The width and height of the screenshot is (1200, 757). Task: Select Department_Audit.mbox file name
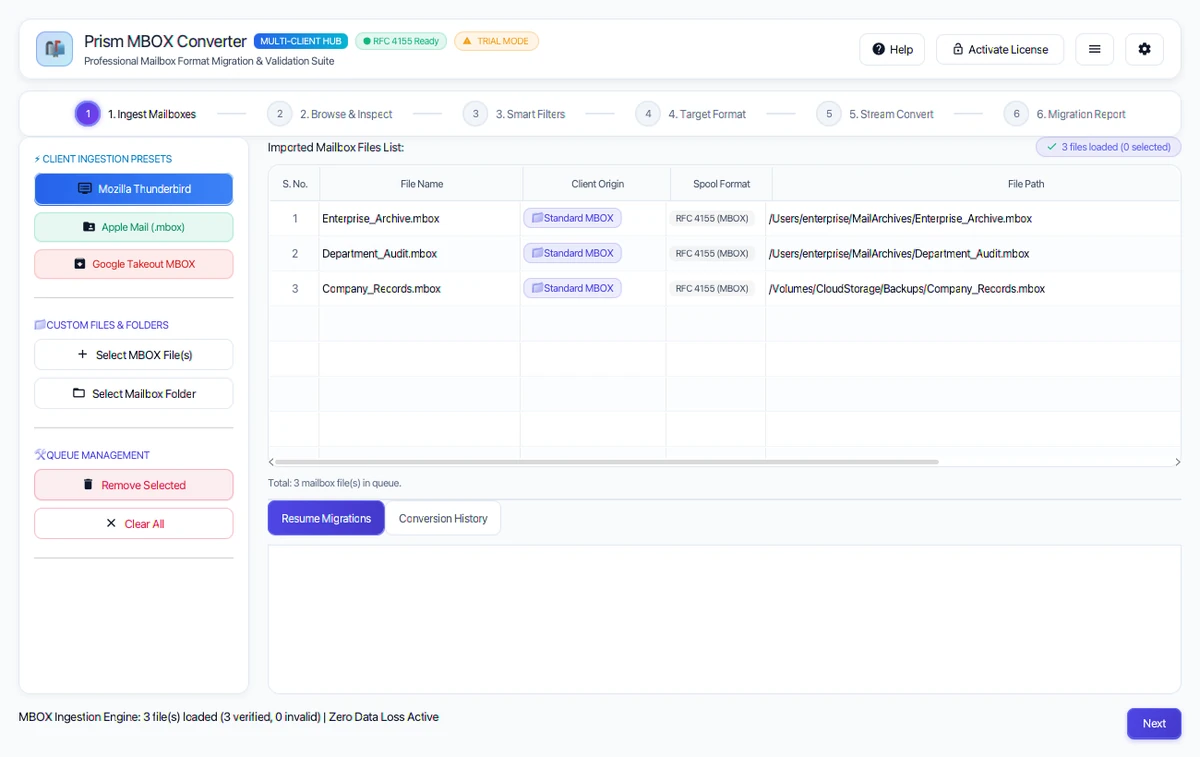pos(380,253)
